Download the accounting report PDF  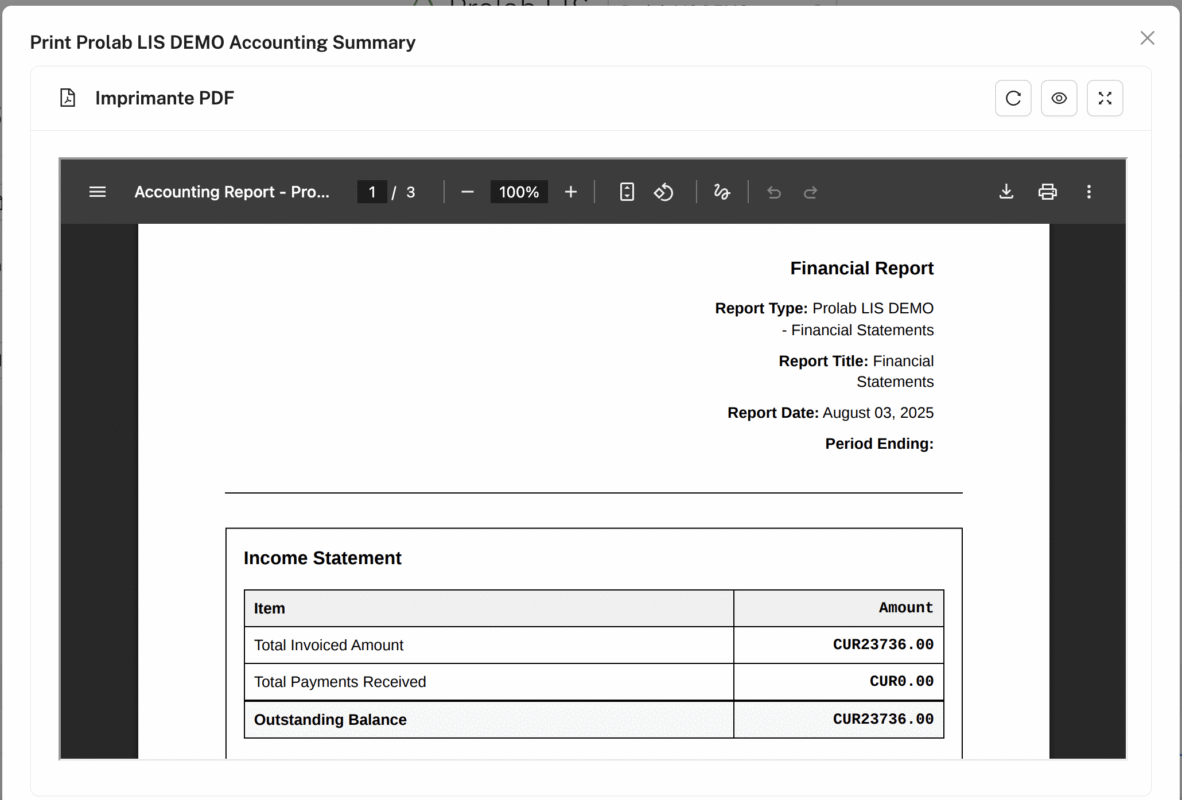coord(1006,192)
